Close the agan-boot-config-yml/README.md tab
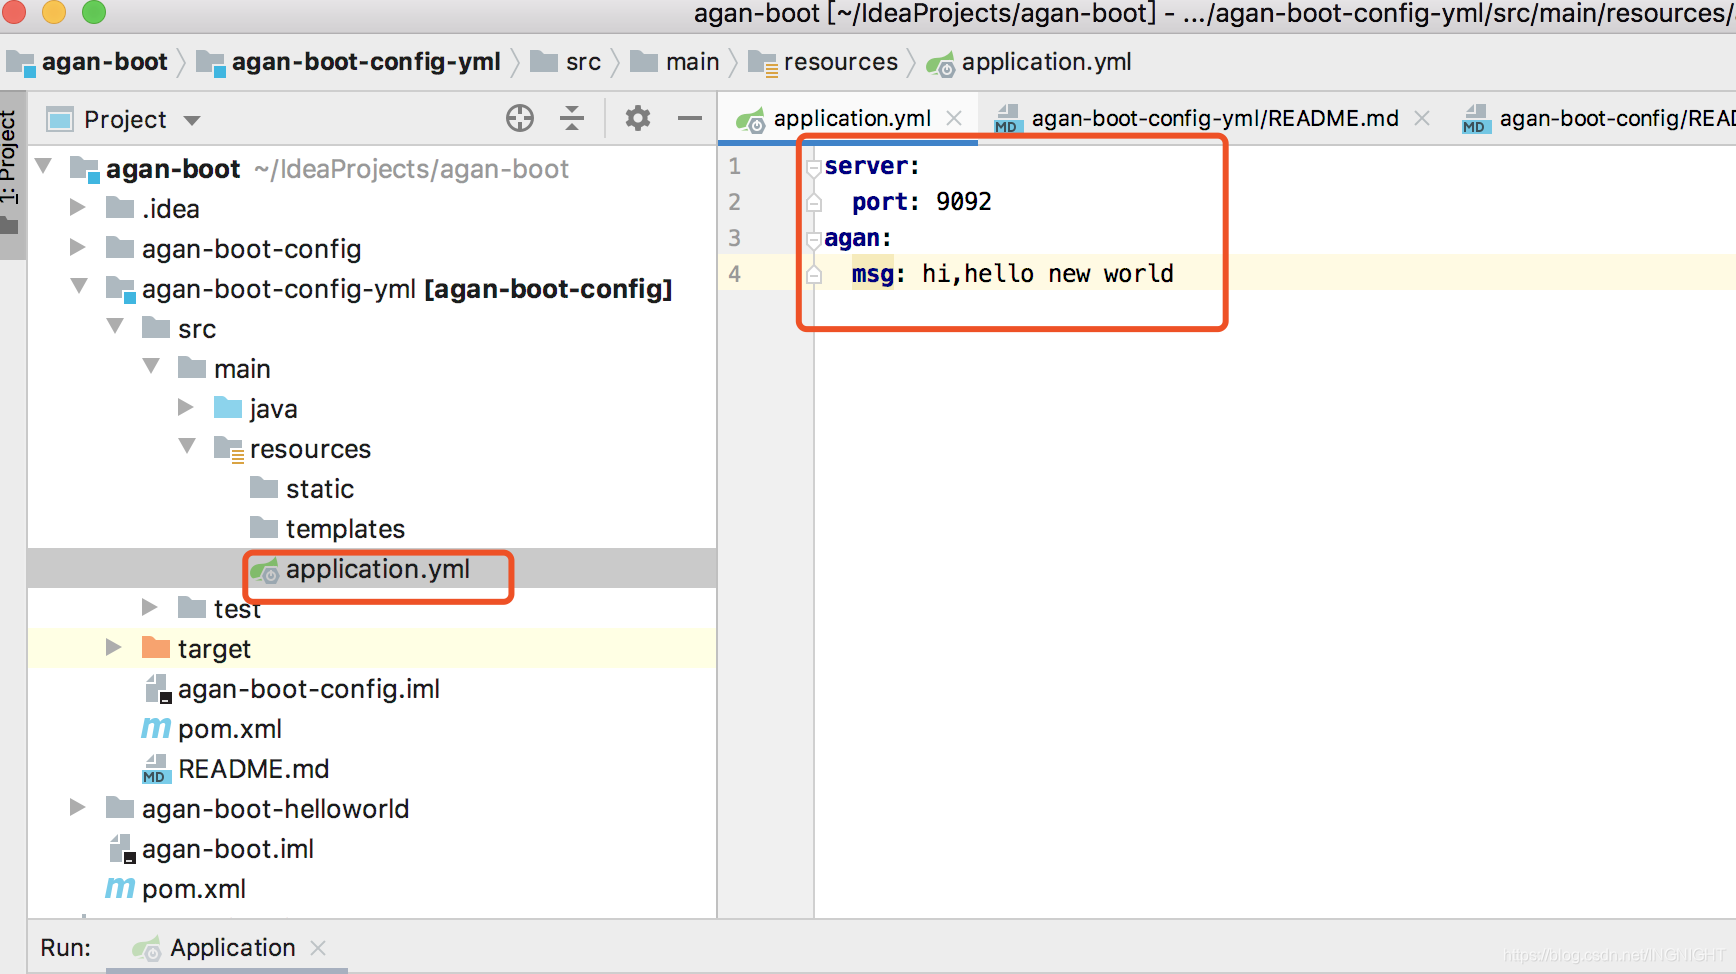Viewport: 1736px width, 974px height. pos(1422,119)
